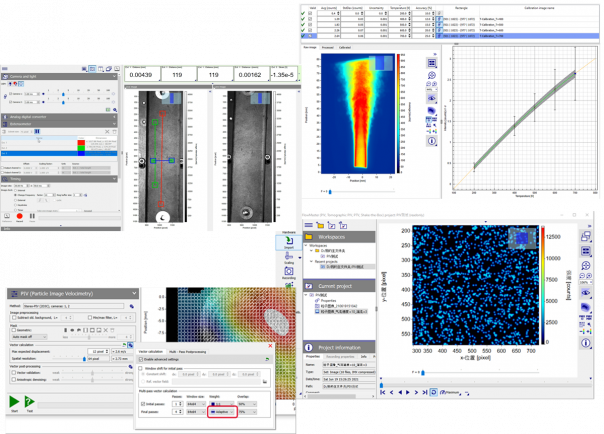Toggle the Vector validation checkbox
Screen dimensions: 604x434
(x=14, y=374)
